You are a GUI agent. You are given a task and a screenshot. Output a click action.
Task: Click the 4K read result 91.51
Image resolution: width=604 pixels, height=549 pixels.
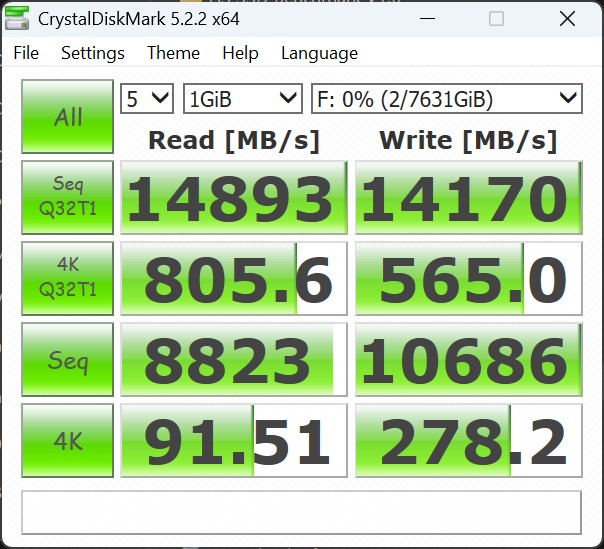coord(234,442)
